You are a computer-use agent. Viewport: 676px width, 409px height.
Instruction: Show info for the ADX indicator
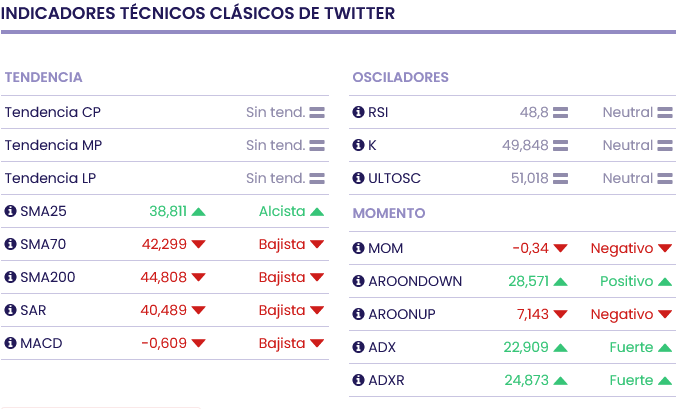(x=359, y=347)
